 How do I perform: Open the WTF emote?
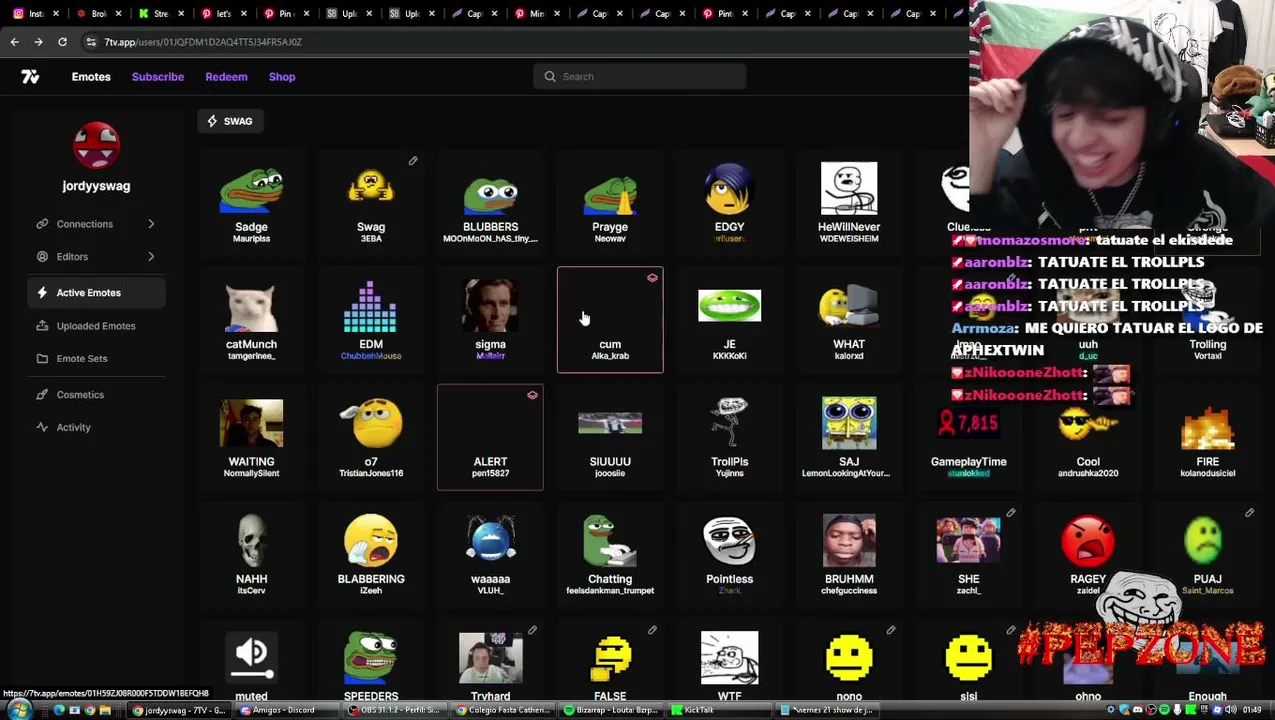[x=729, y=662]
